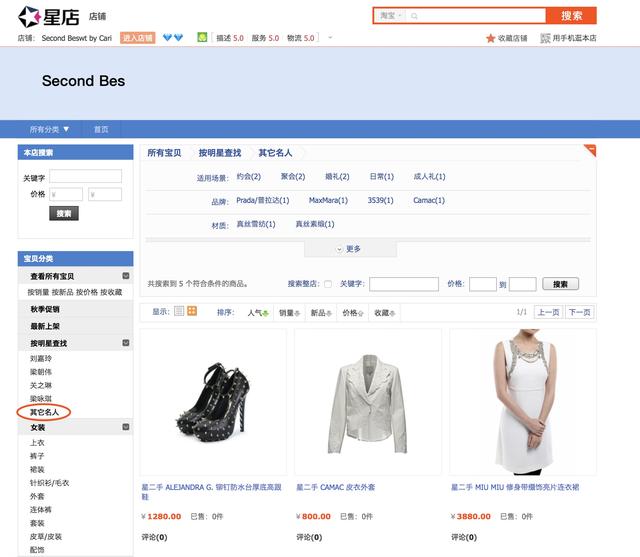640x557 pixels.
Task: Open 星二手 CAMAC 皮衣外套 title link
Action: [x=336, y=487]
